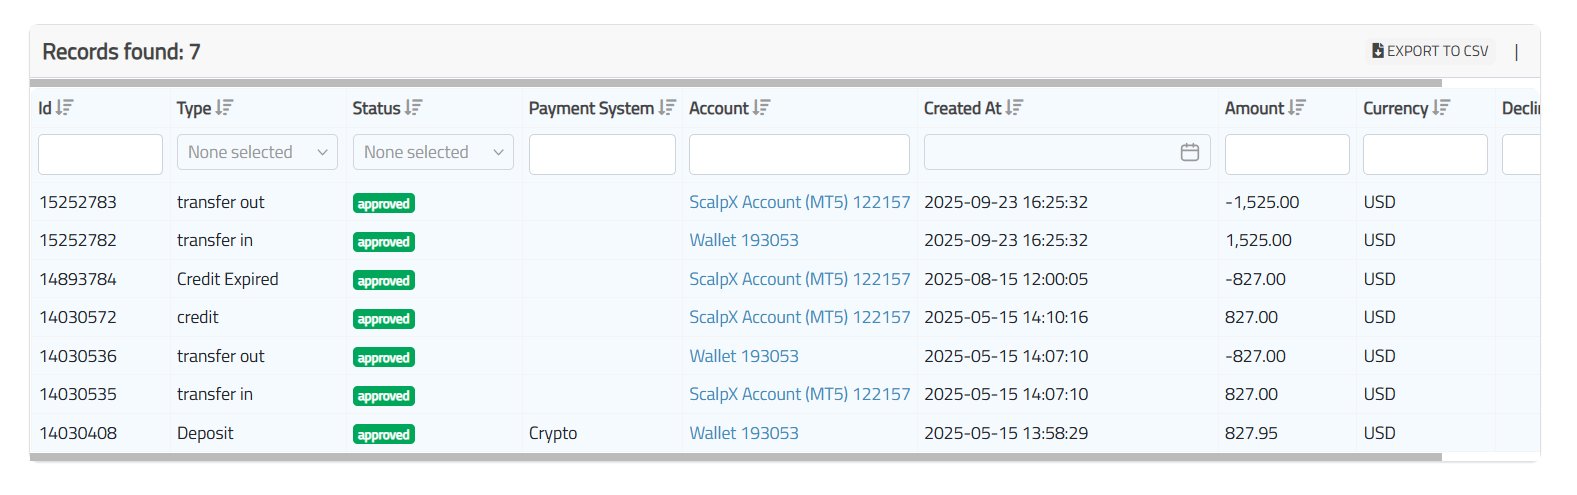Click the Payment System filter field

point(602,155)
